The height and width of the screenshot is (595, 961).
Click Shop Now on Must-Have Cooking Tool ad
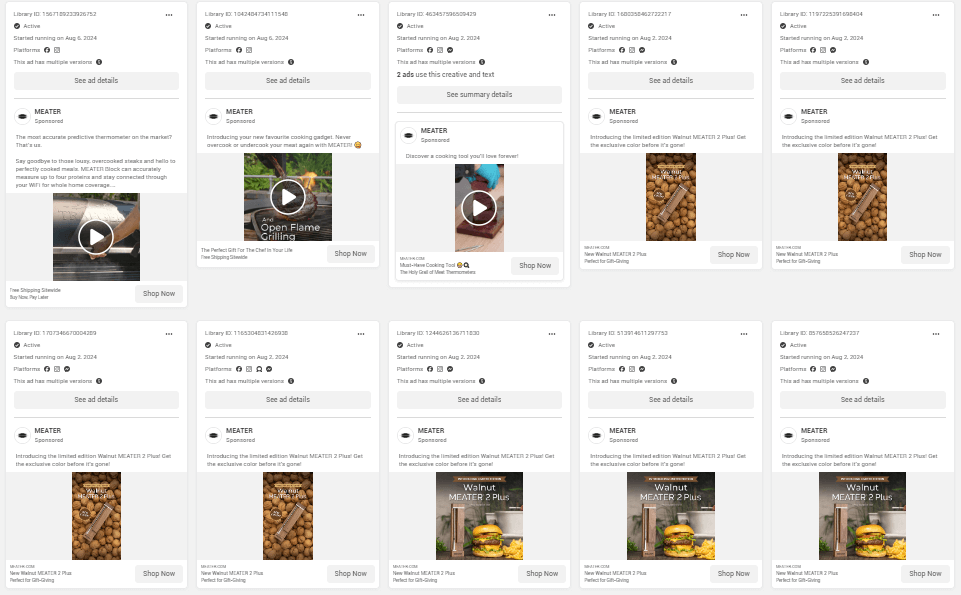(535, 265)
